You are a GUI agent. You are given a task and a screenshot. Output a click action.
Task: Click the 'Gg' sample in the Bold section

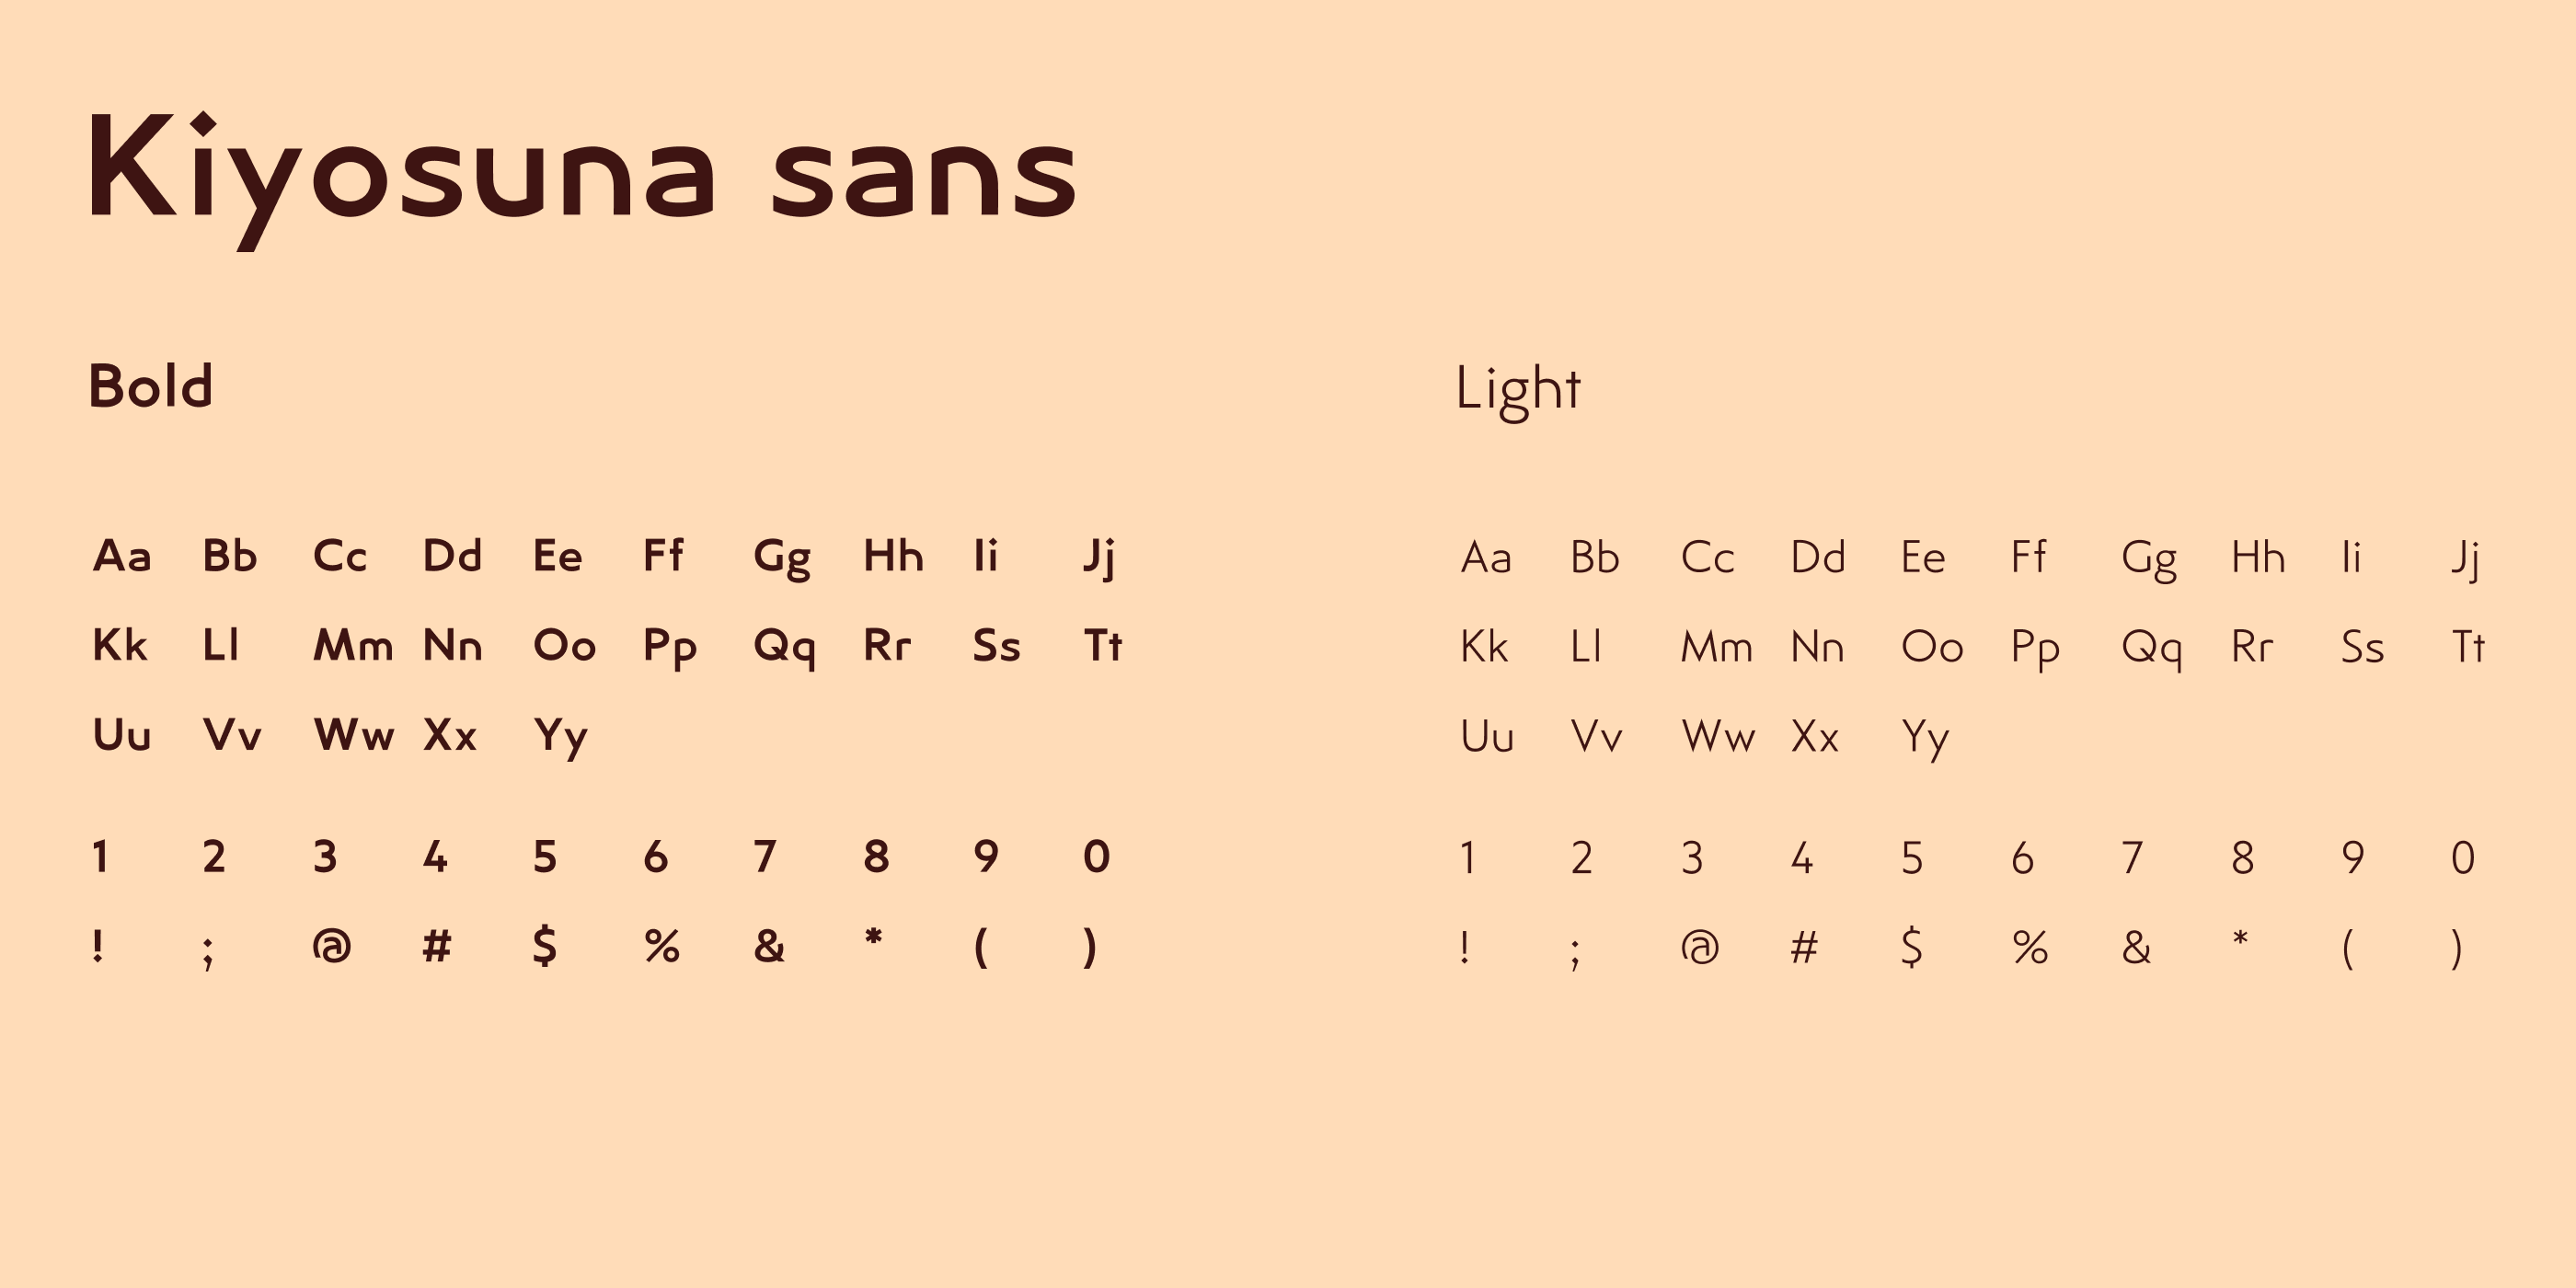782,558
